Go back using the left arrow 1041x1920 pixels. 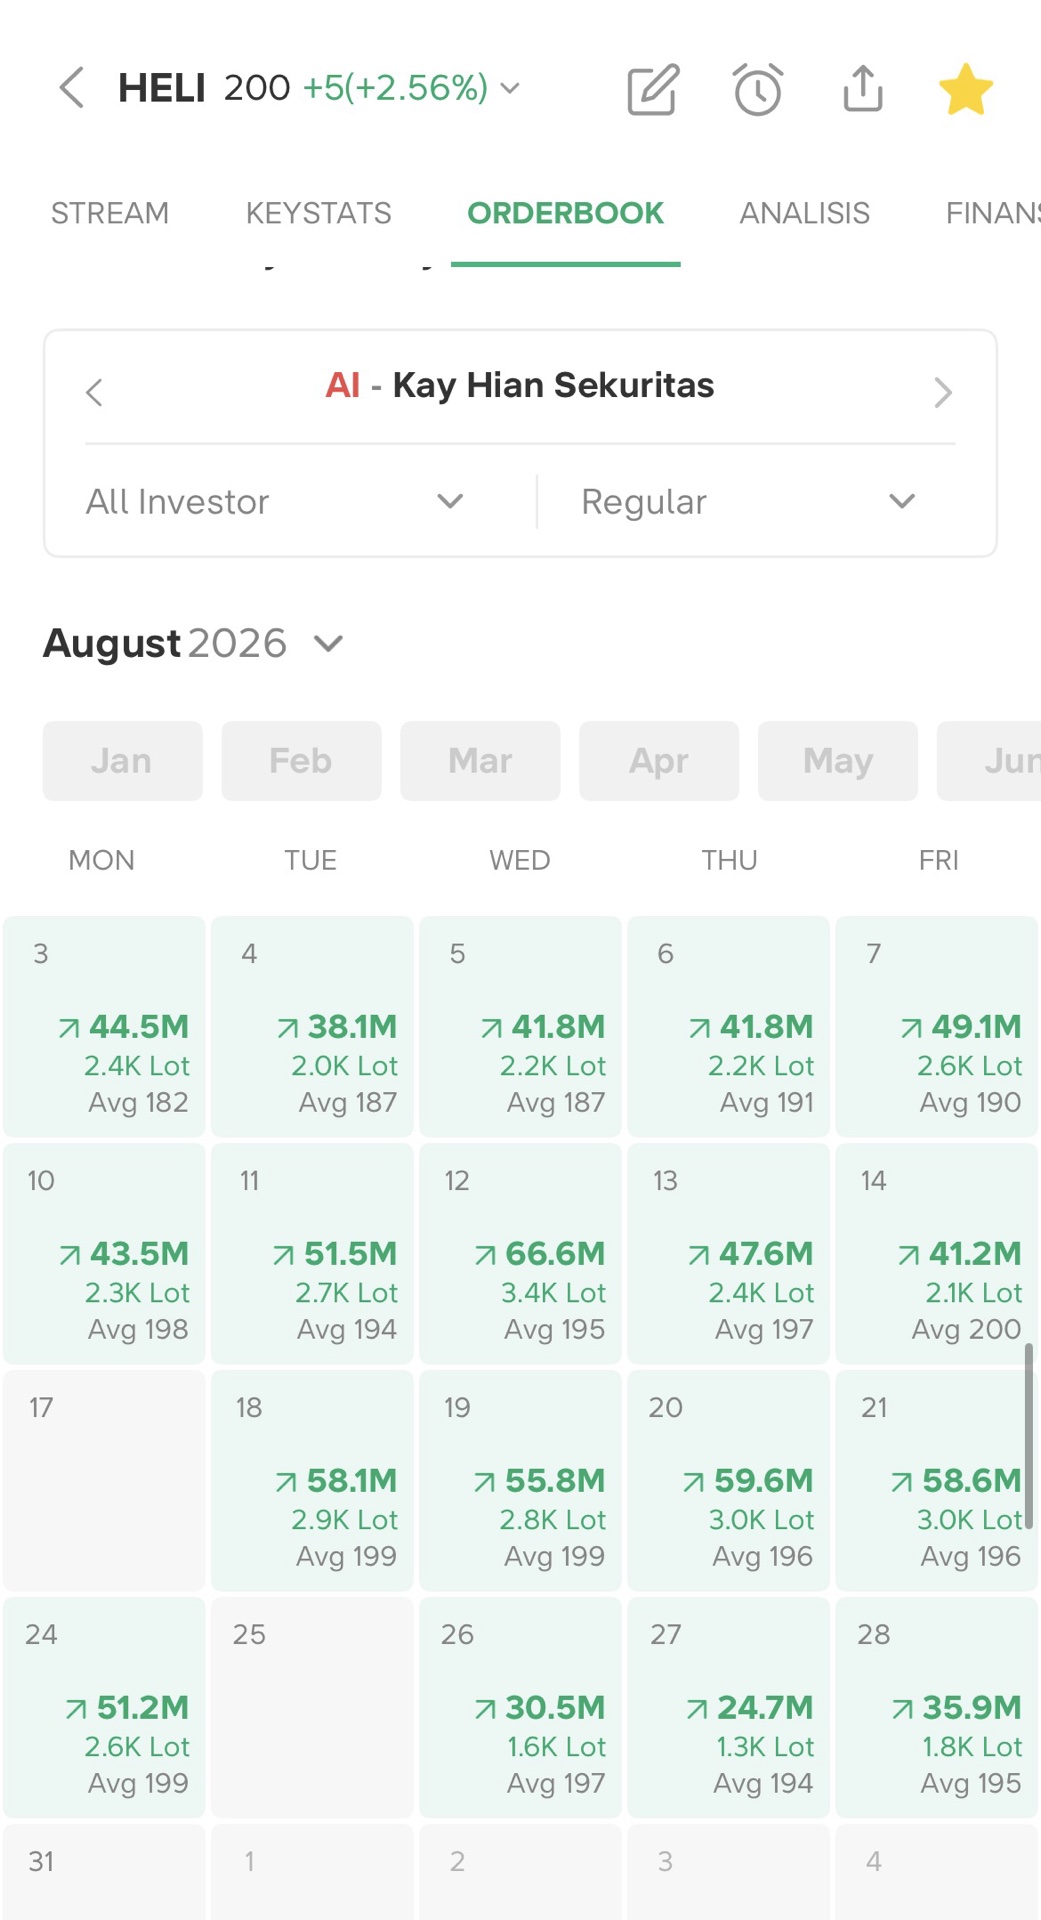point(71,88)
